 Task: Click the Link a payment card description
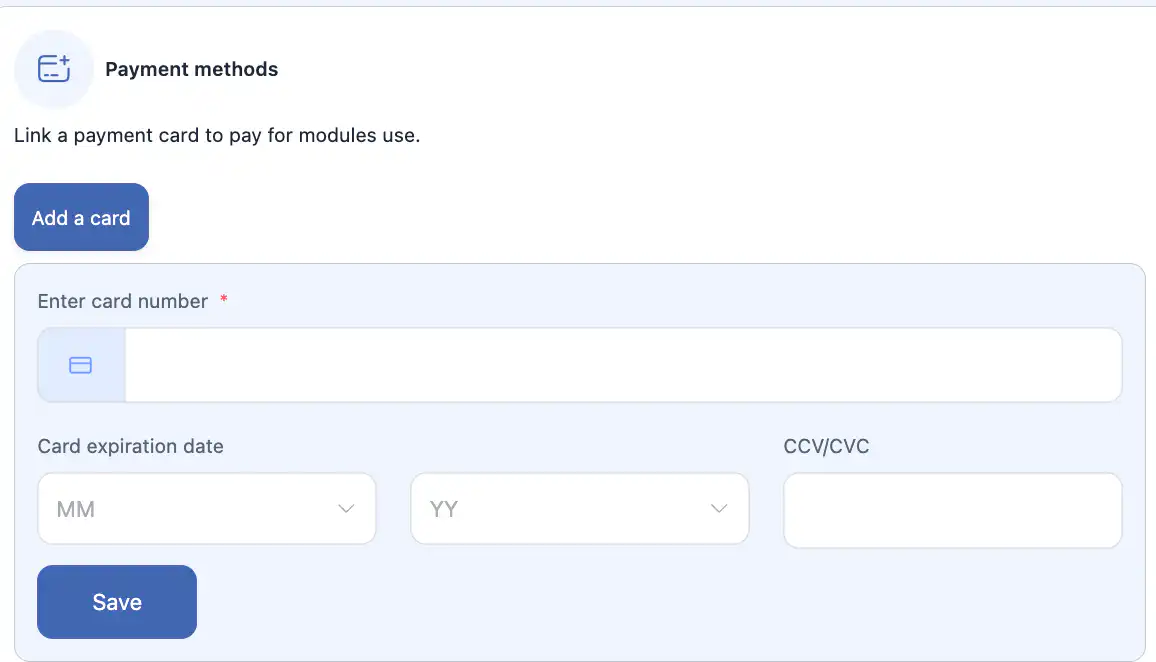[217, 135]
